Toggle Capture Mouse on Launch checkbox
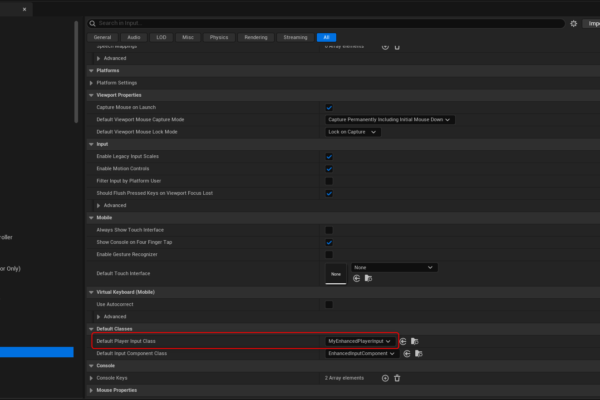The height and width of the screenshot is (400, 600). (329, 108)
